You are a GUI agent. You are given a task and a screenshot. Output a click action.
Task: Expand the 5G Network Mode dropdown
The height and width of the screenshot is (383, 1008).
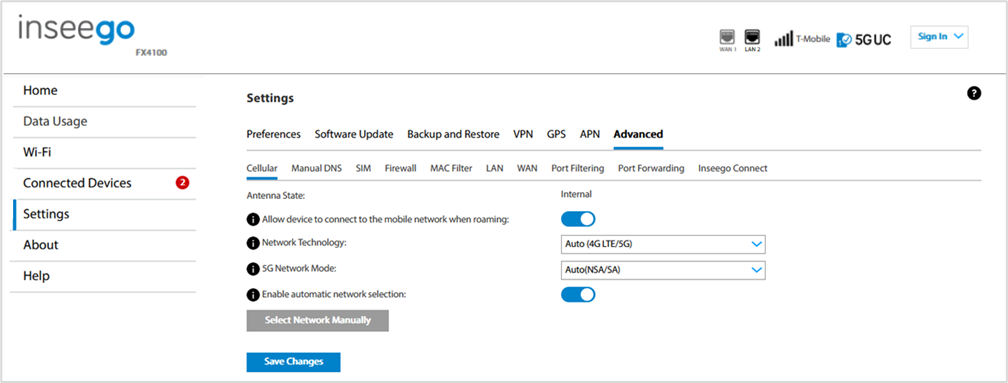tap(663, 270)
